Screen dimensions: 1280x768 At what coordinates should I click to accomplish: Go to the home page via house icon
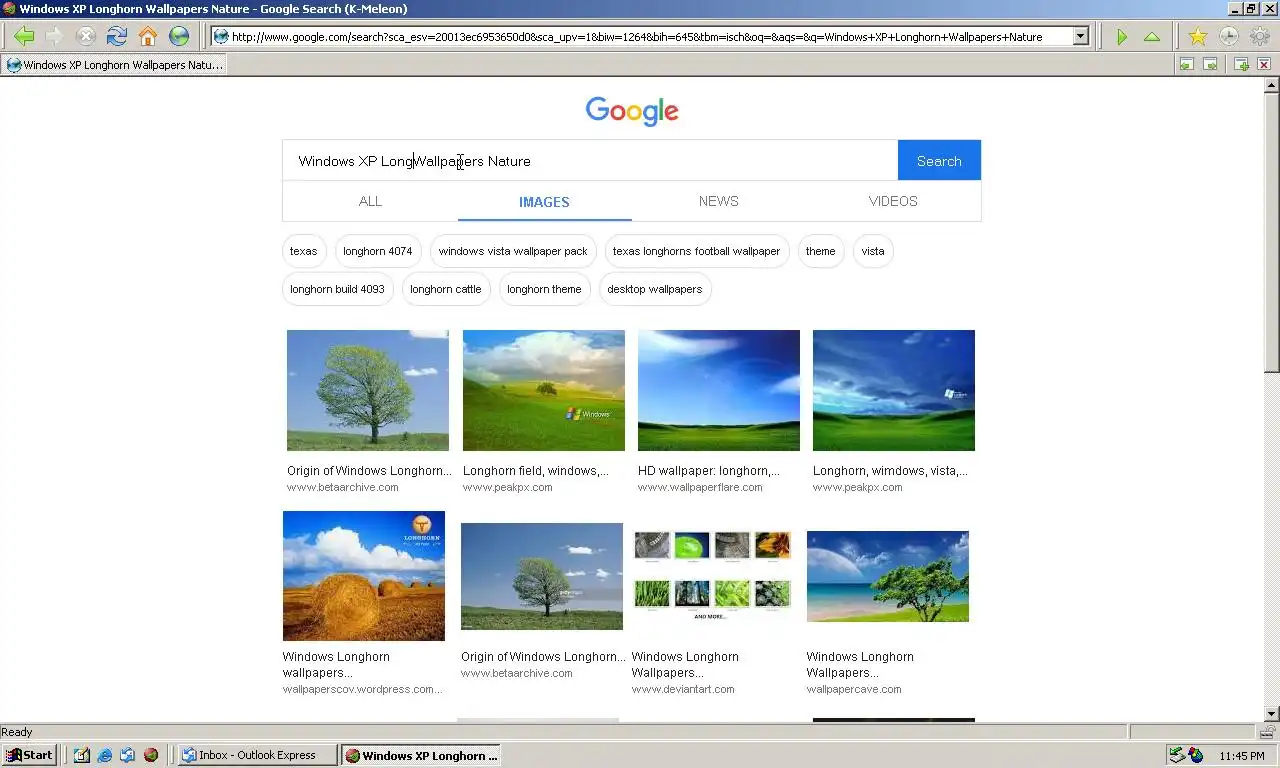click(148, 37)
